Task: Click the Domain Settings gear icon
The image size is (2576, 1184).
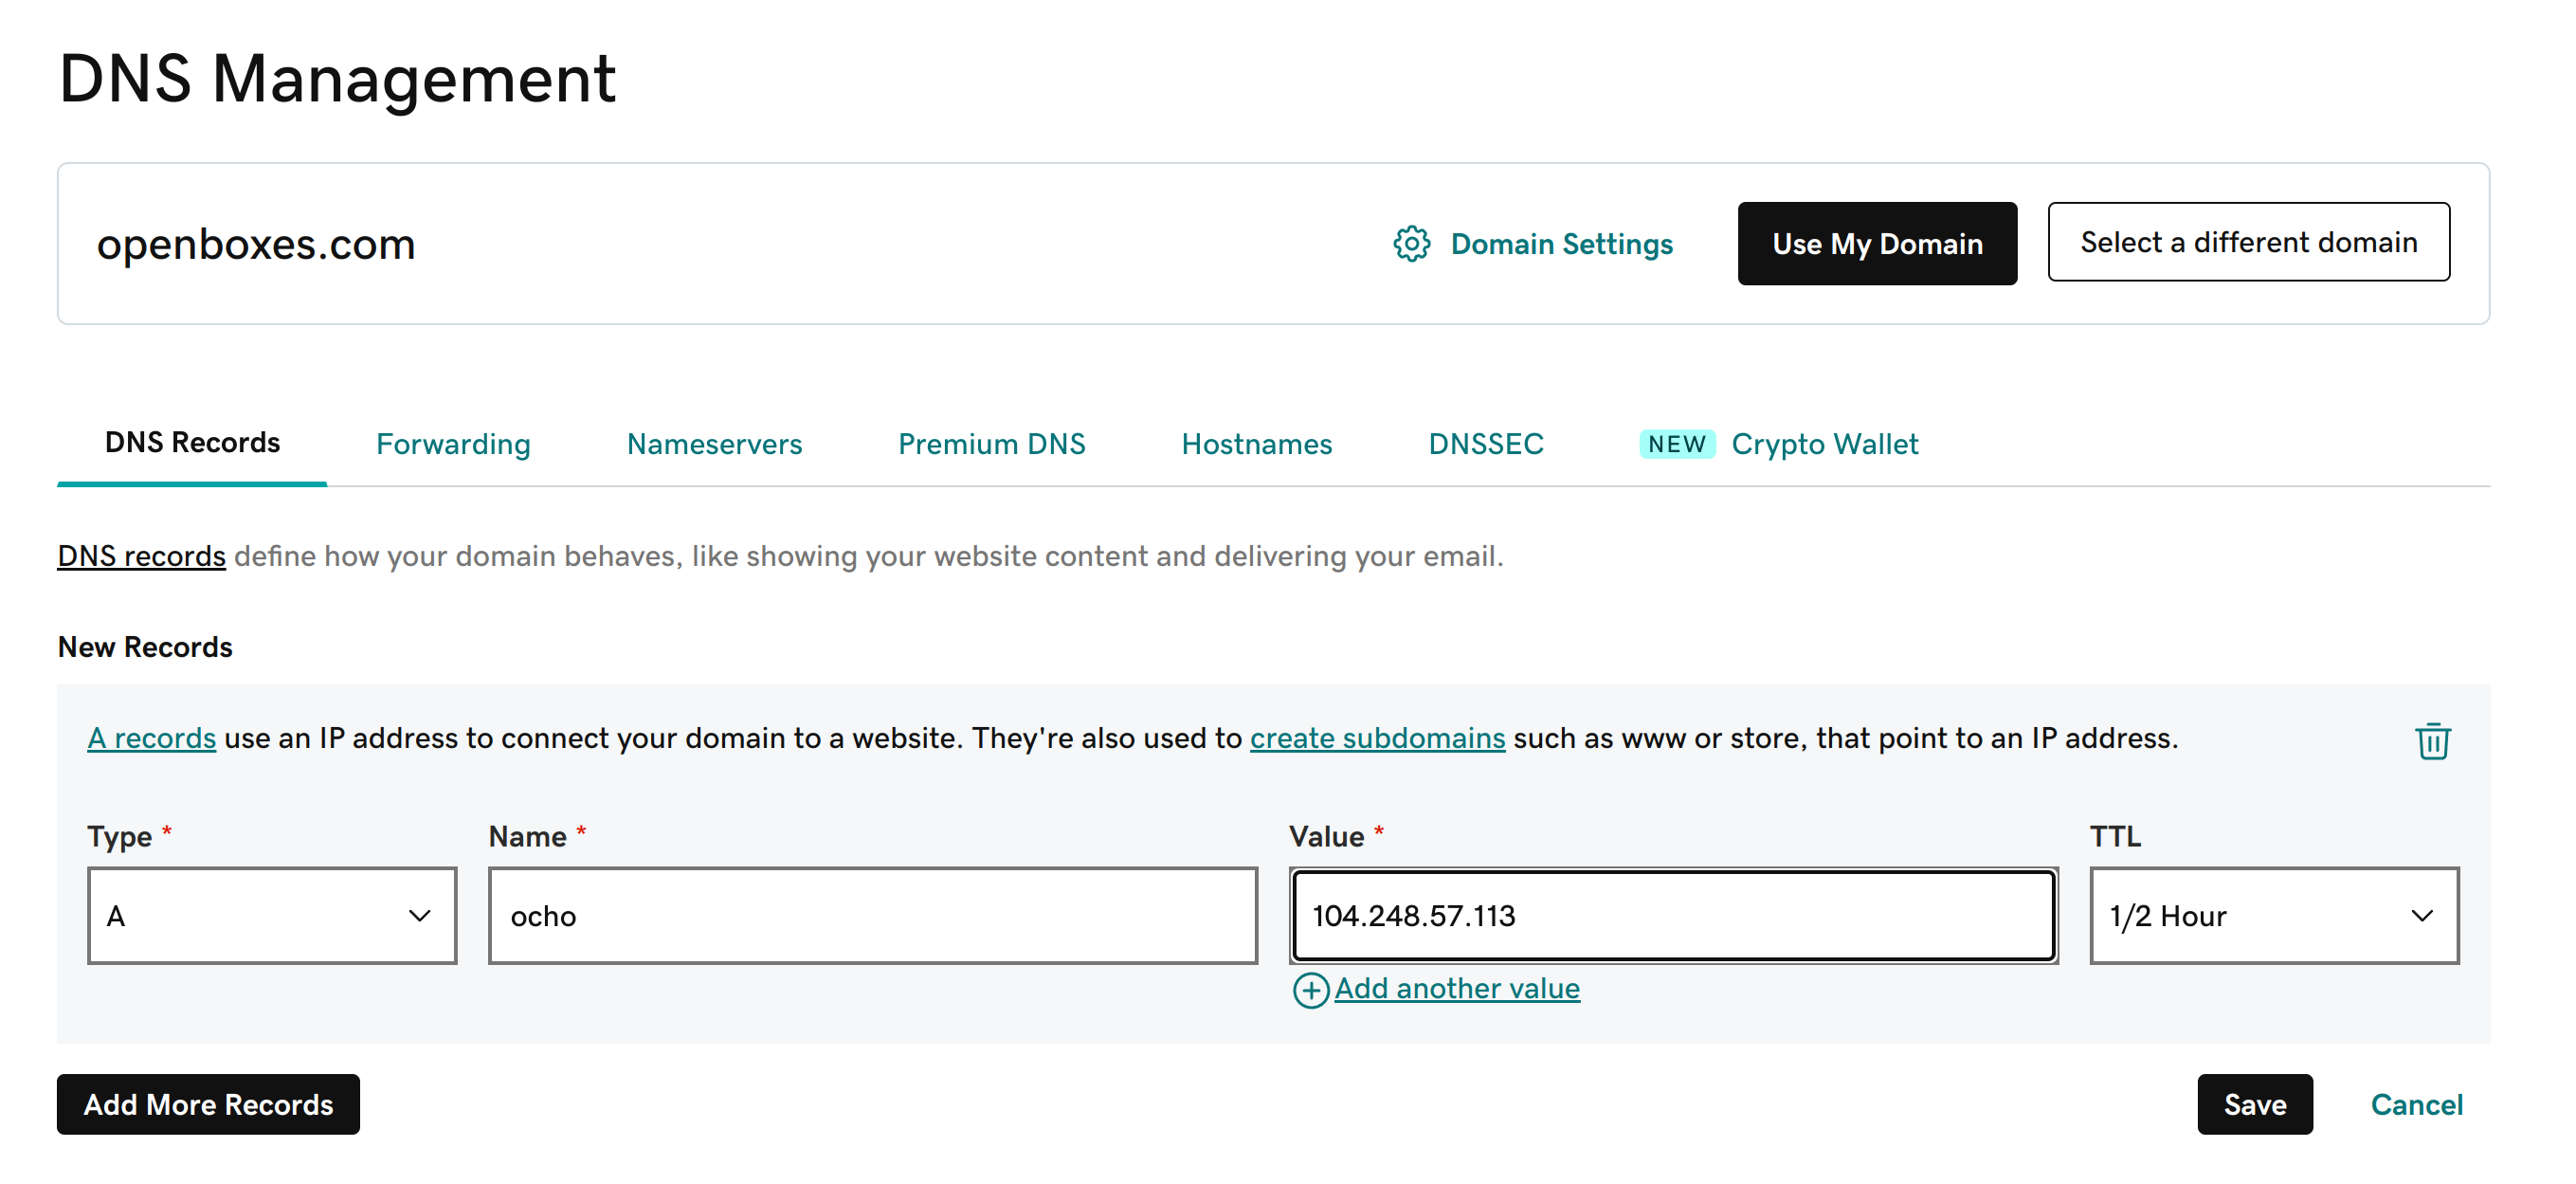Action: [1411, 244]
